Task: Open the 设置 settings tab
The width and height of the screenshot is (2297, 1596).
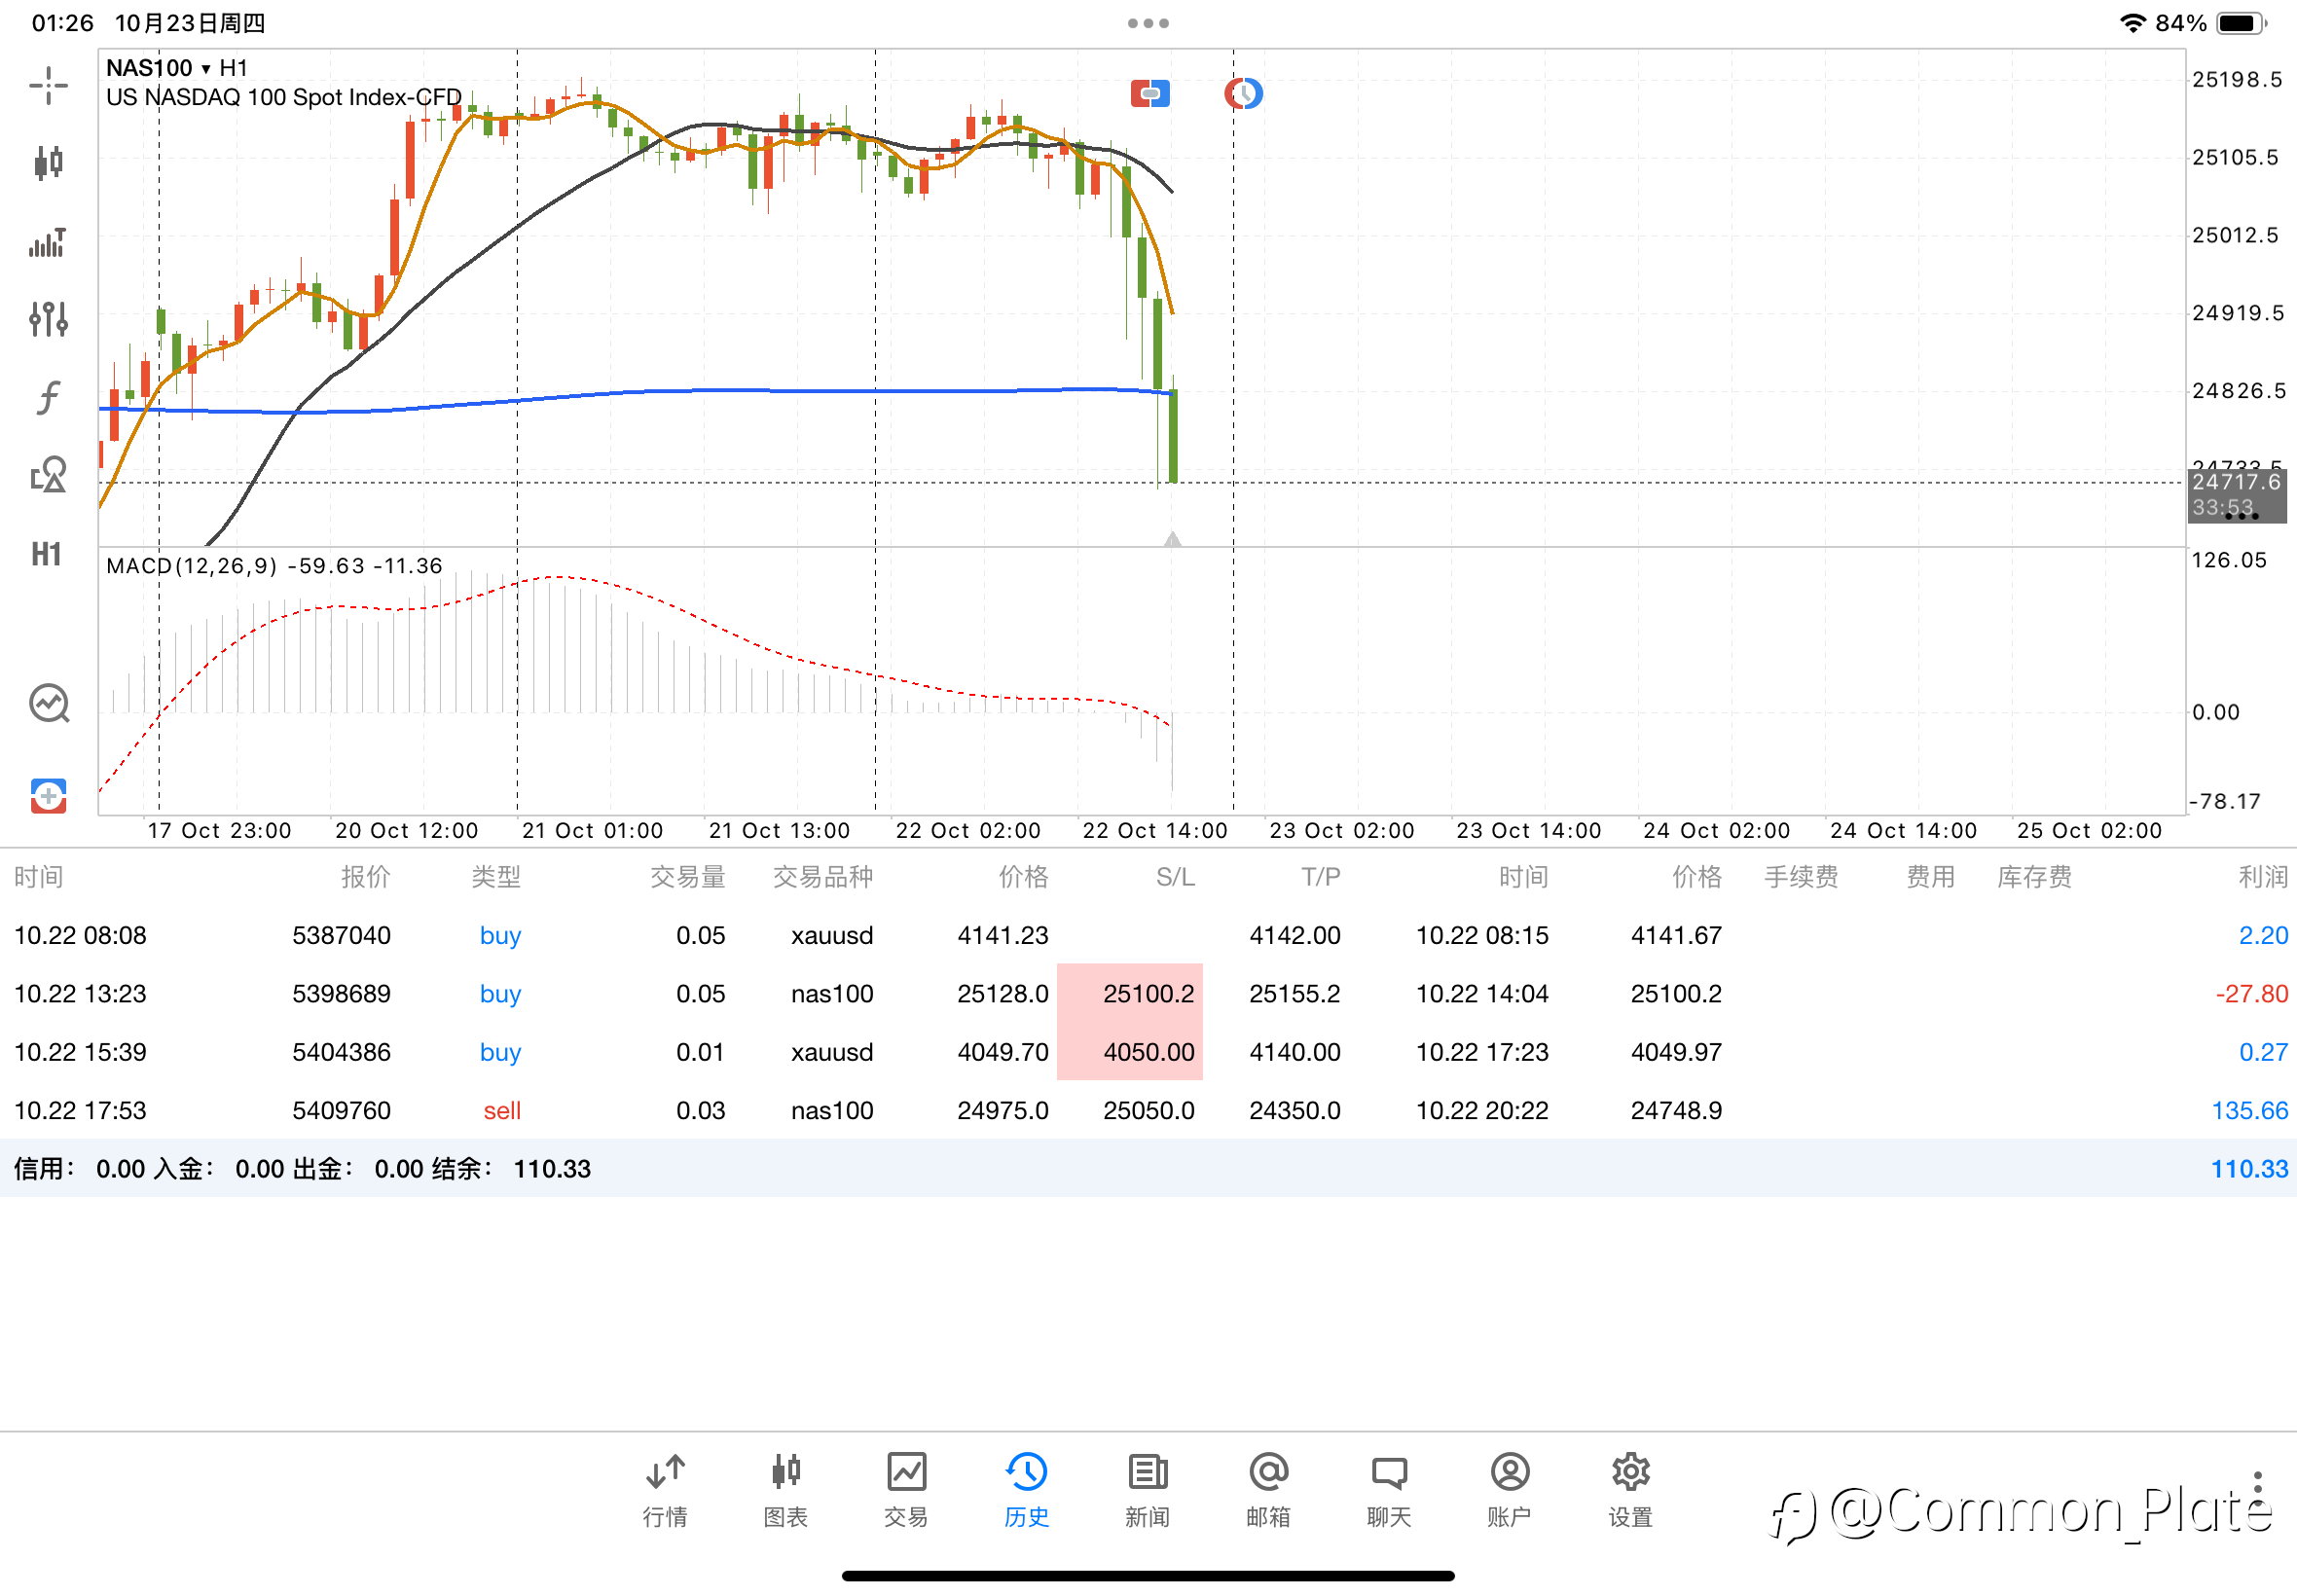Action: (x=1630, y=1490)
